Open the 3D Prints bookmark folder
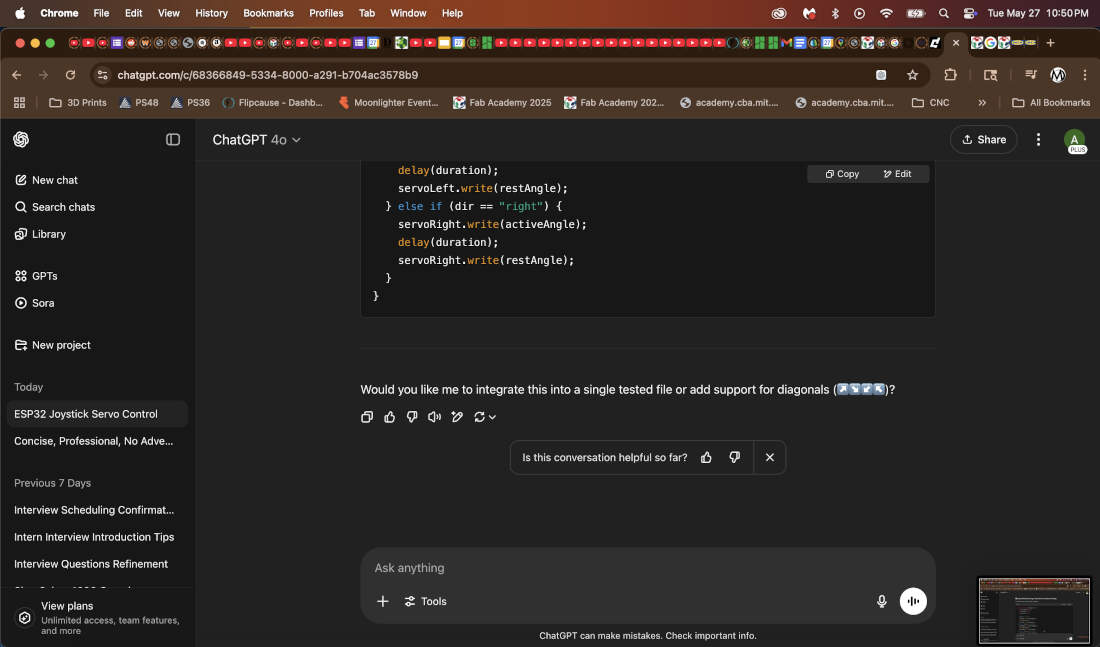 [78, 102]
